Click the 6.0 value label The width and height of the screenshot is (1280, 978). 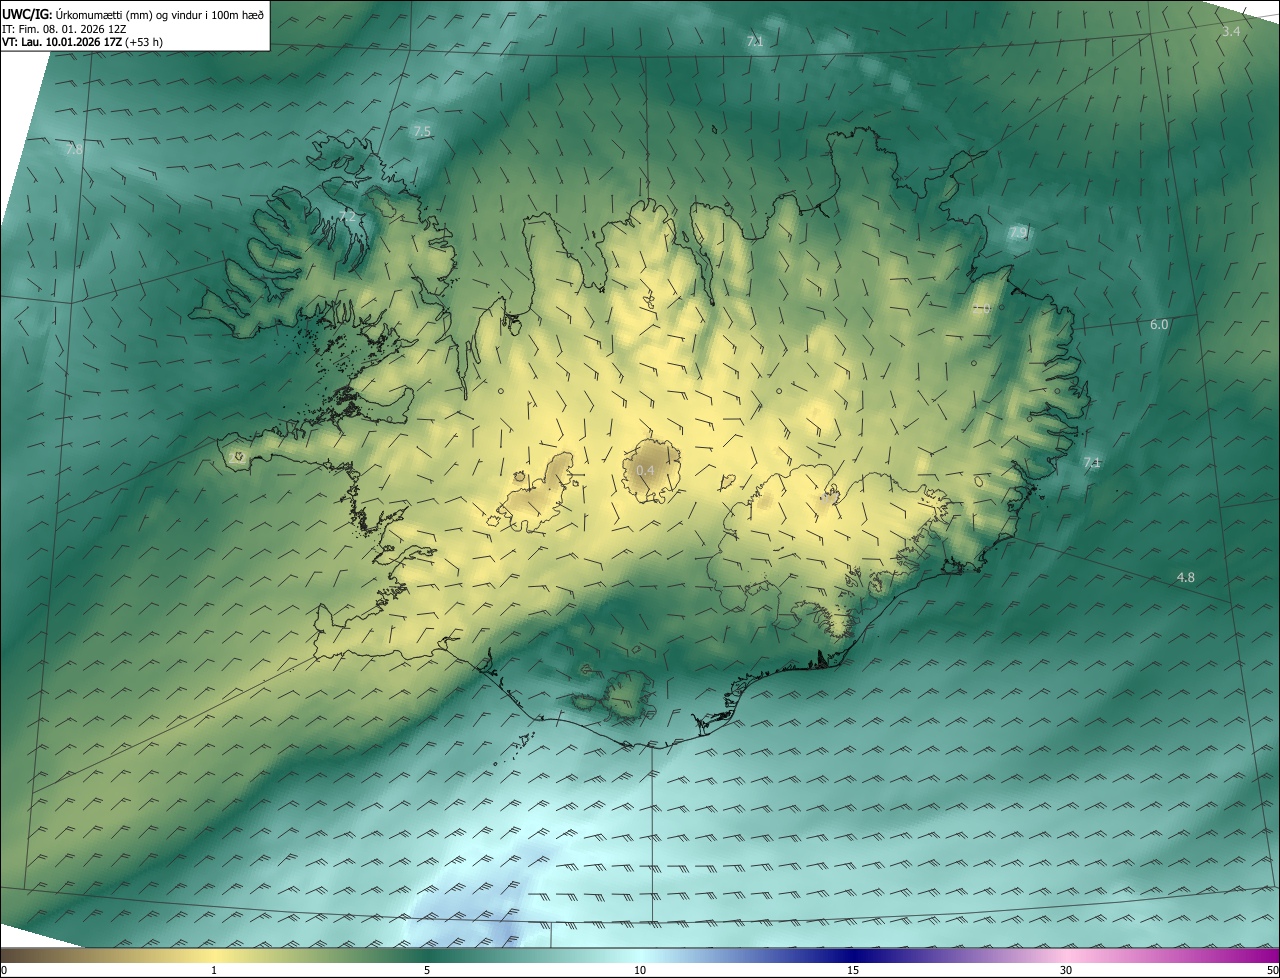[x=1159, y=325]
